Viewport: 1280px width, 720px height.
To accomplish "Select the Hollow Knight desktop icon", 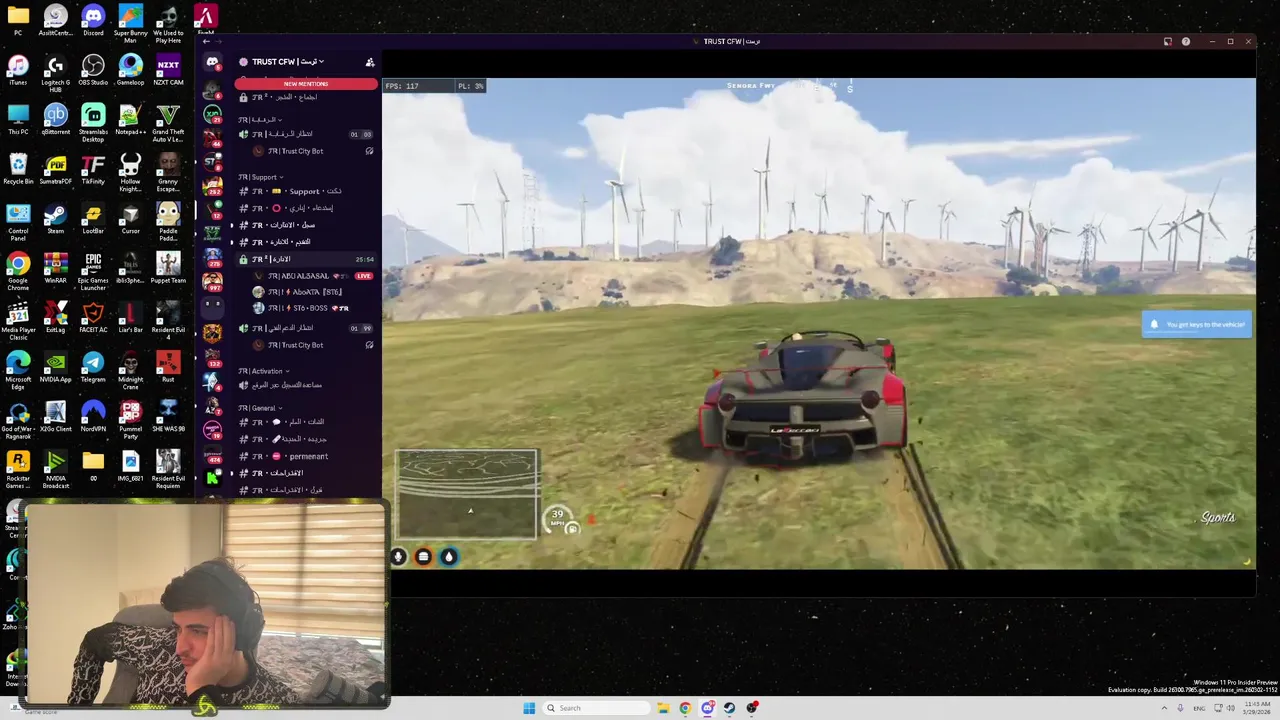I will [130, 171].
